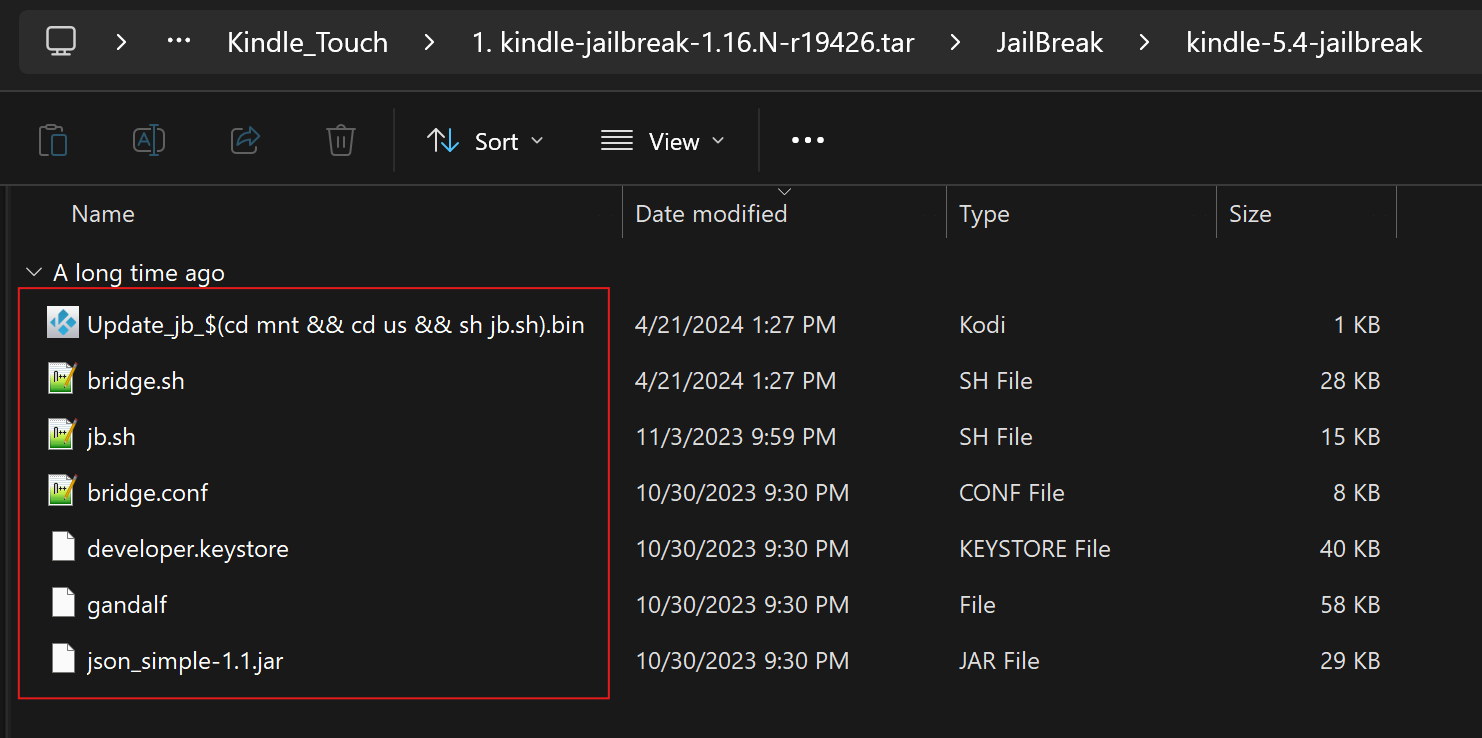
Task: Click the This PC monitor icon in address bar
Action: 61,42
